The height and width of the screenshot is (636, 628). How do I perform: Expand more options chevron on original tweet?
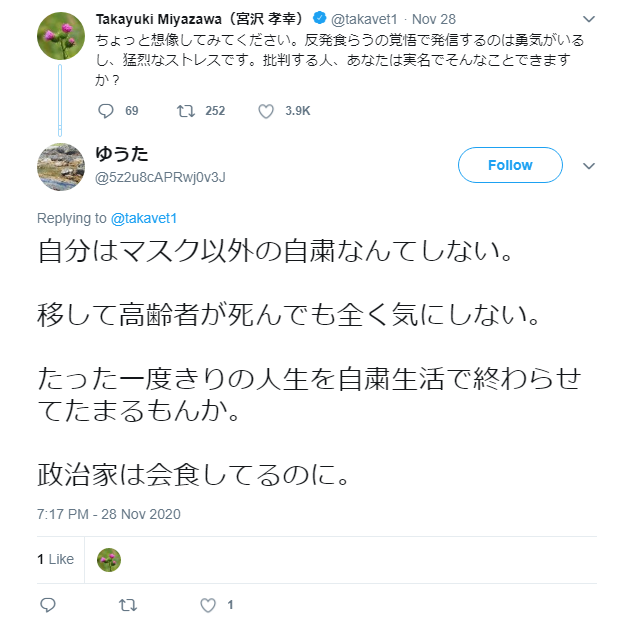coord(589,19)
